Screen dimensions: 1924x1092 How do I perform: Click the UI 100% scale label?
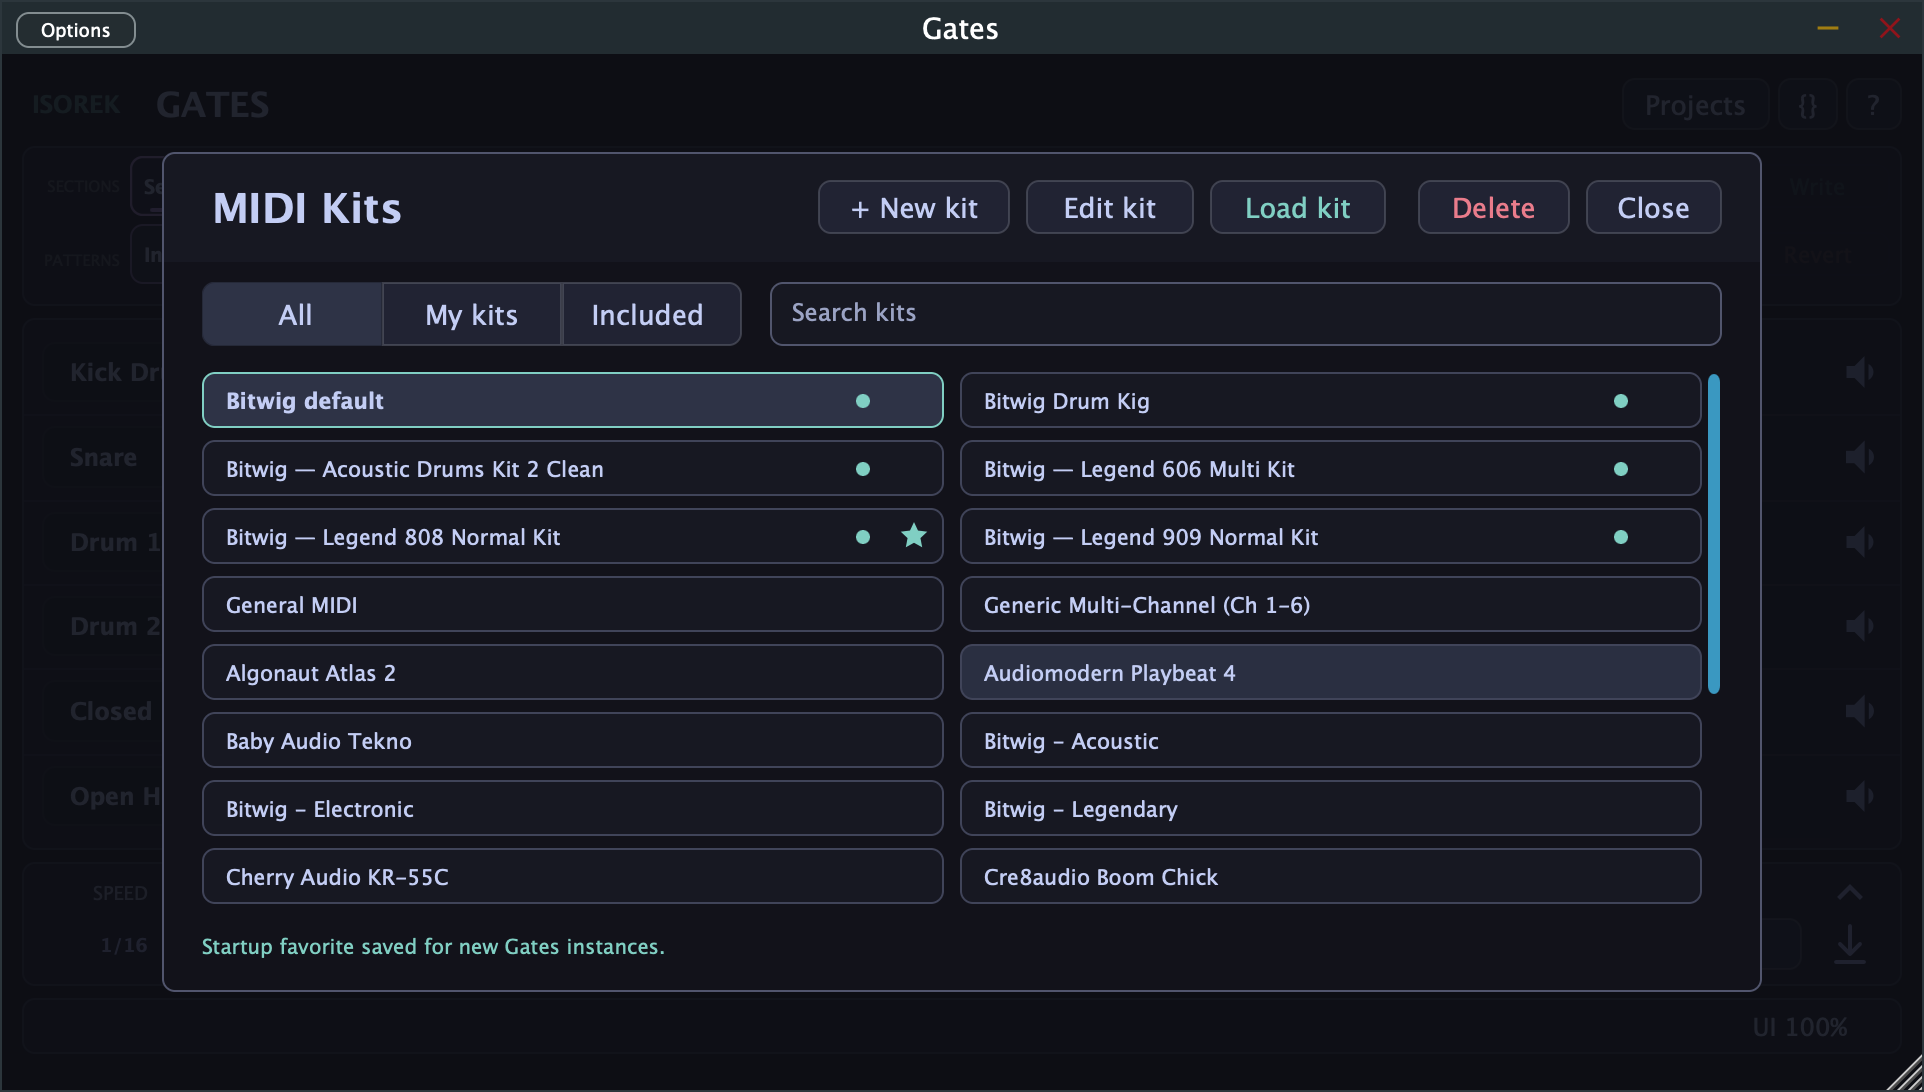(x=1800, y=1027)
